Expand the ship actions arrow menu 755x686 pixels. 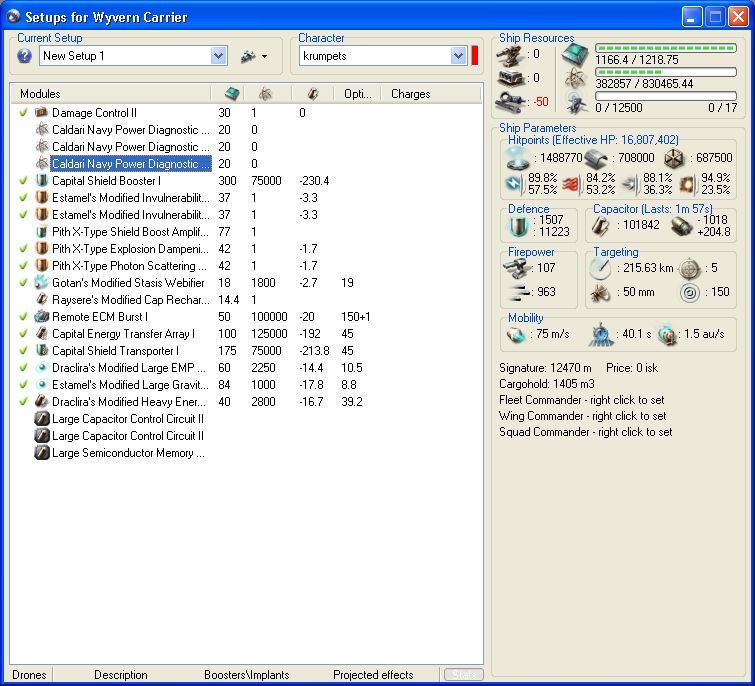click(264, 57)
